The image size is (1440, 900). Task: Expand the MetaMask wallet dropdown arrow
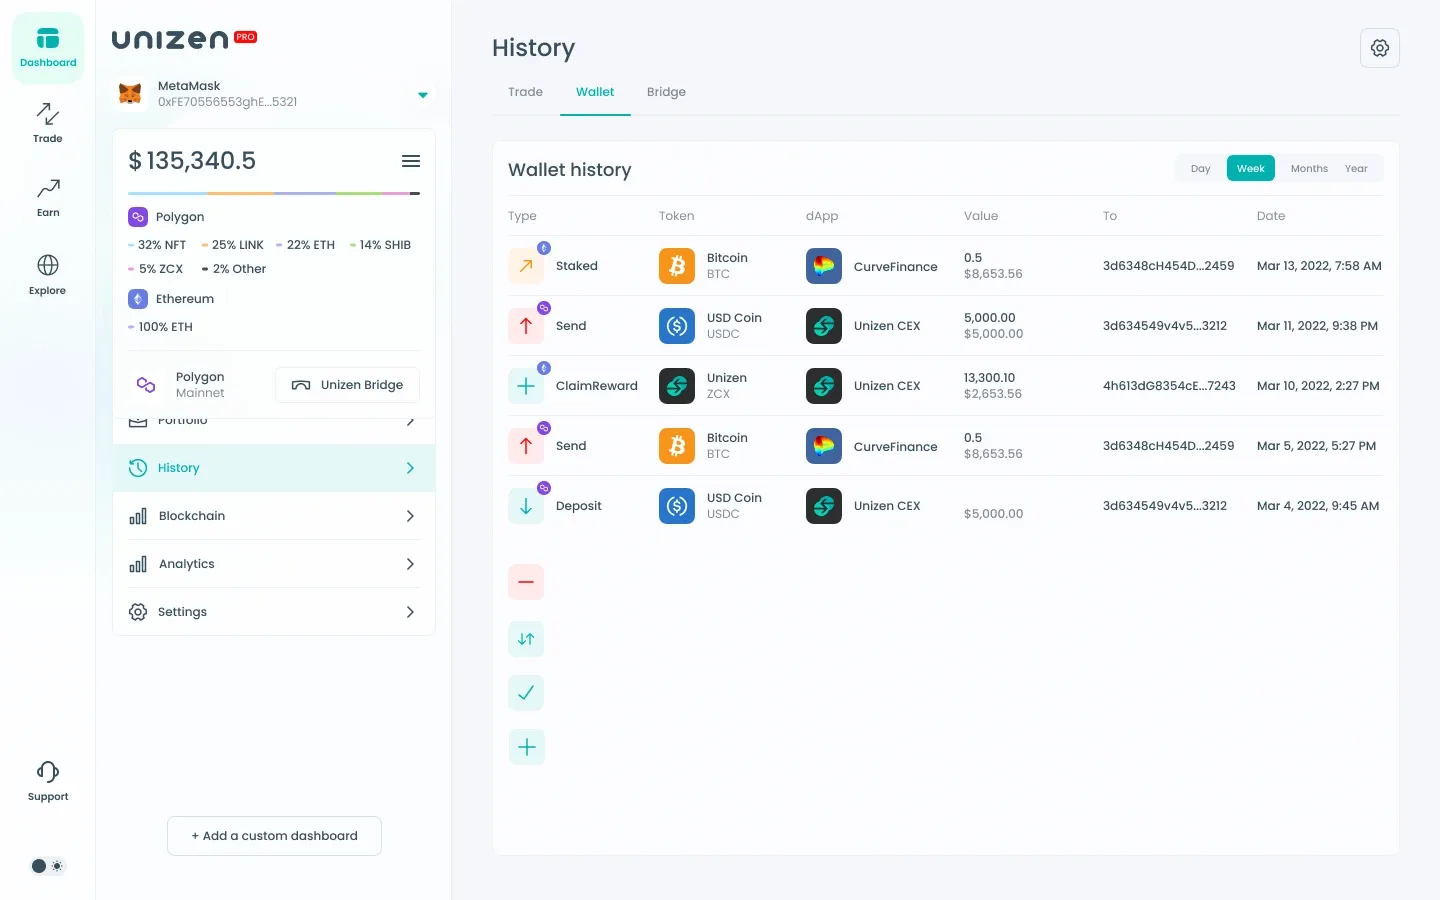(423, 95)
